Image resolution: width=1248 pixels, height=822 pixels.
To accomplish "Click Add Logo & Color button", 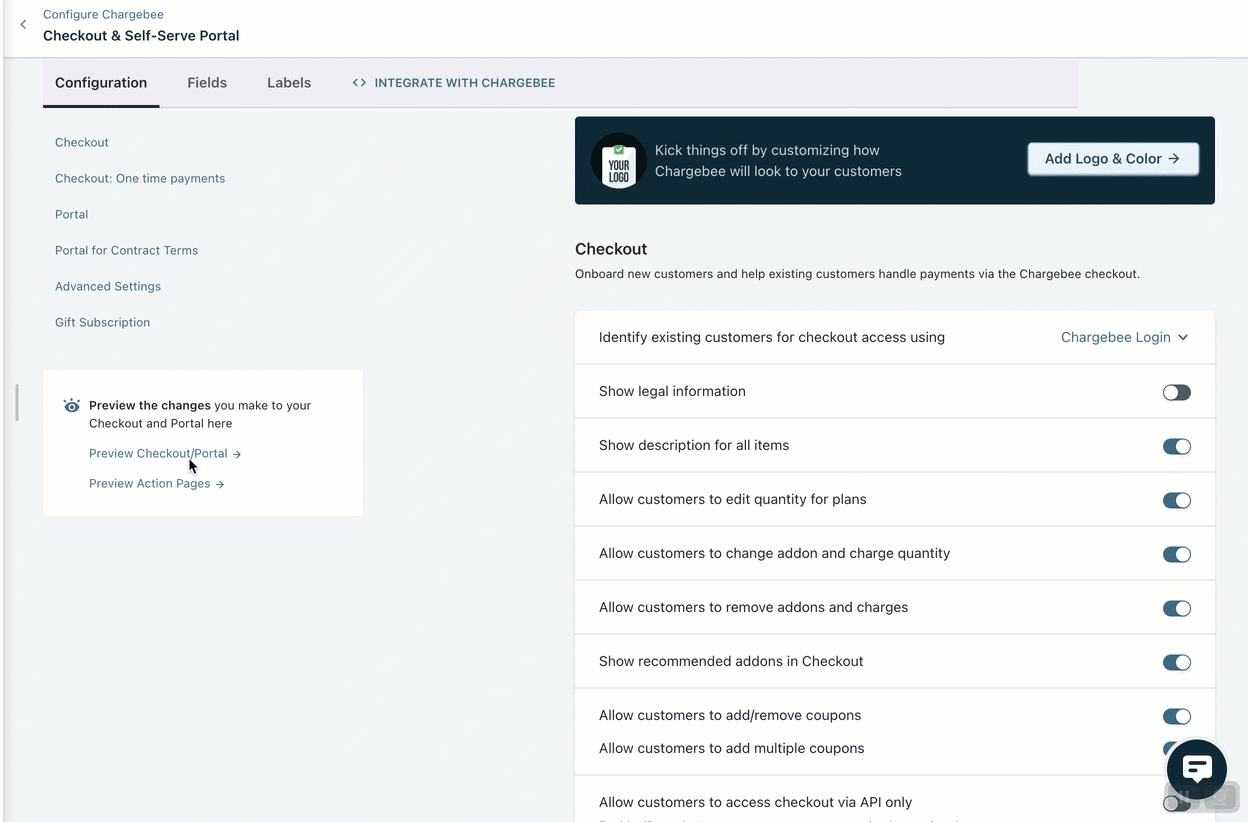I will point(1112,159).
